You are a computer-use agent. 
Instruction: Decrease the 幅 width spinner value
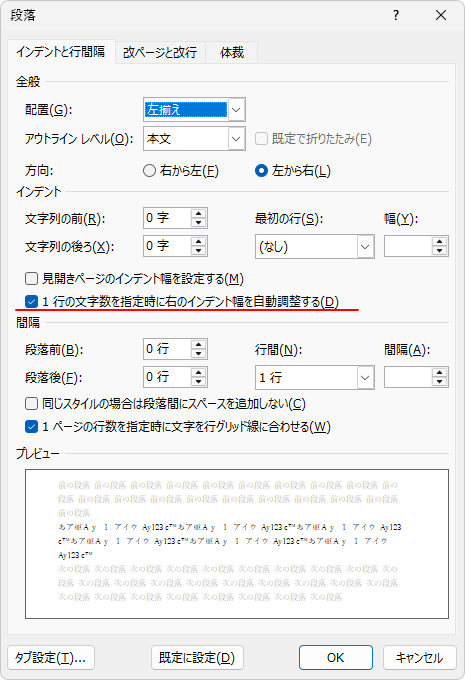tap(440, 252)
